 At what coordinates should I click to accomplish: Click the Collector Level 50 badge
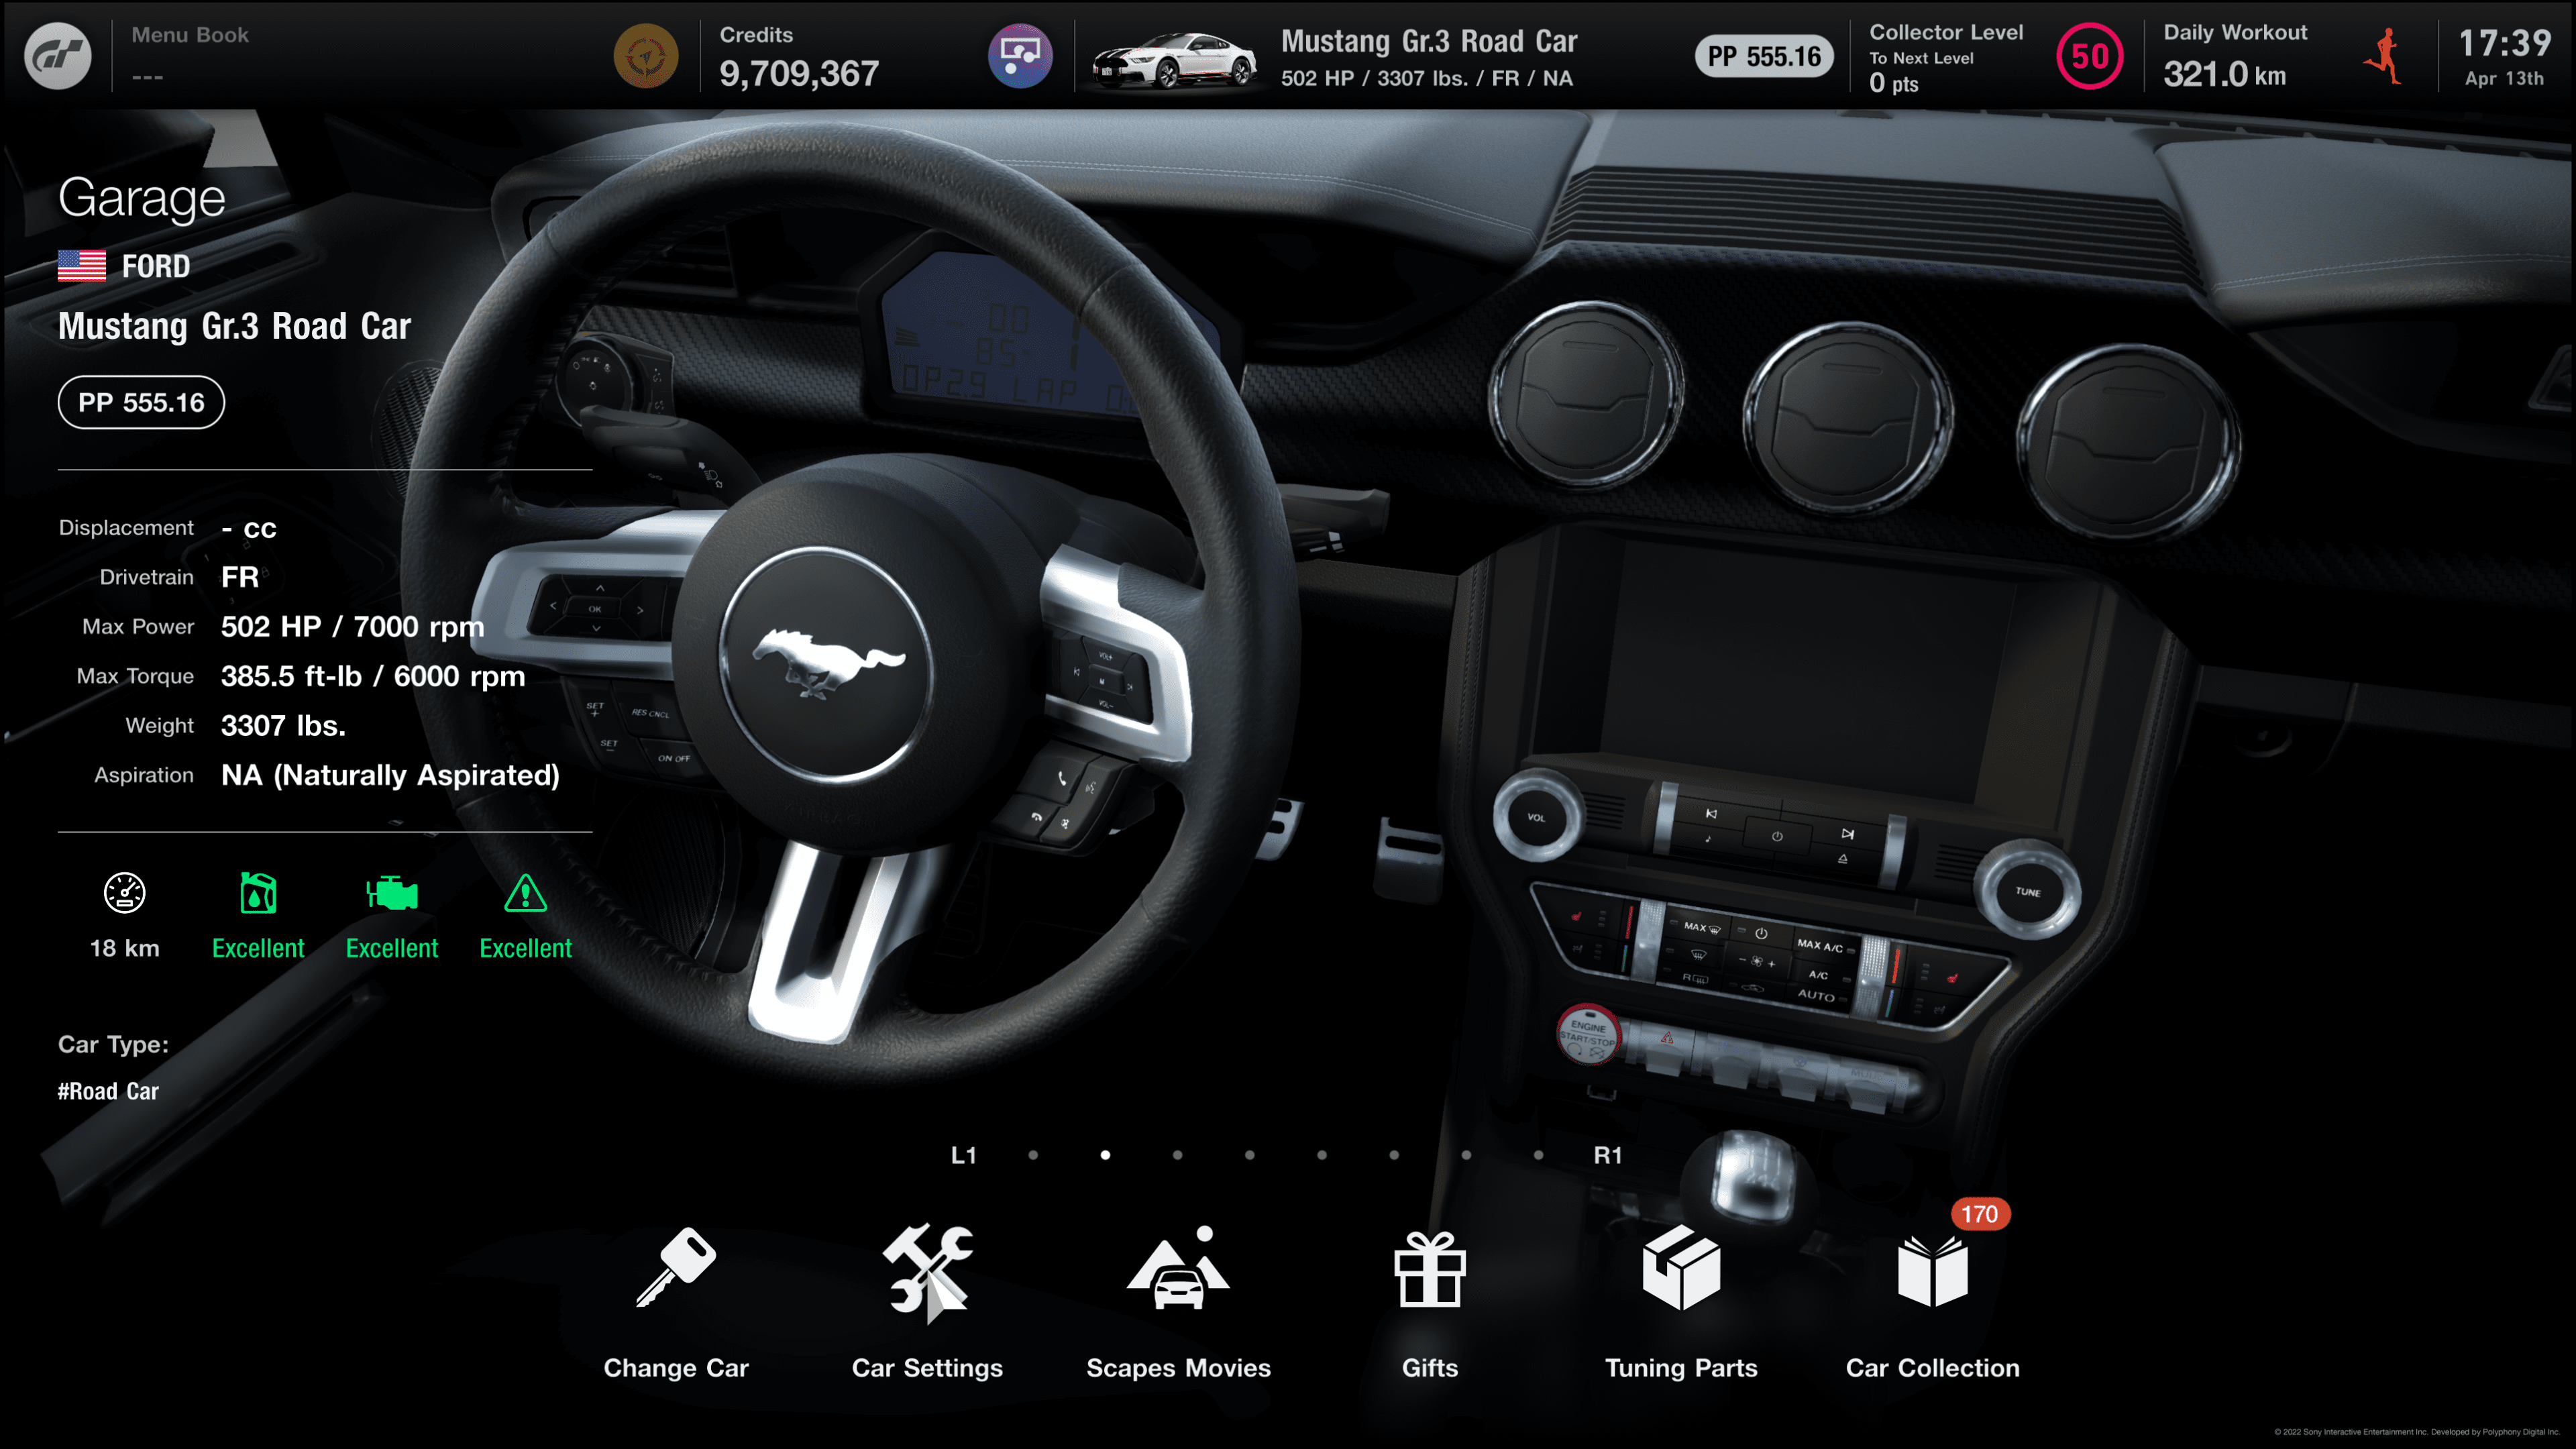2090,56
